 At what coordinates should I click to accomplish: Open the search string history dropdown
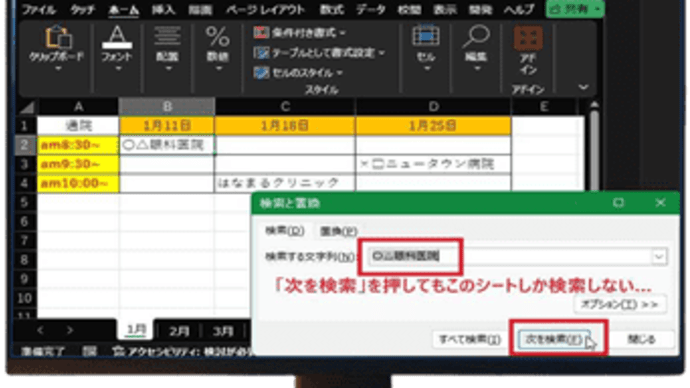[x=659, y=256]
